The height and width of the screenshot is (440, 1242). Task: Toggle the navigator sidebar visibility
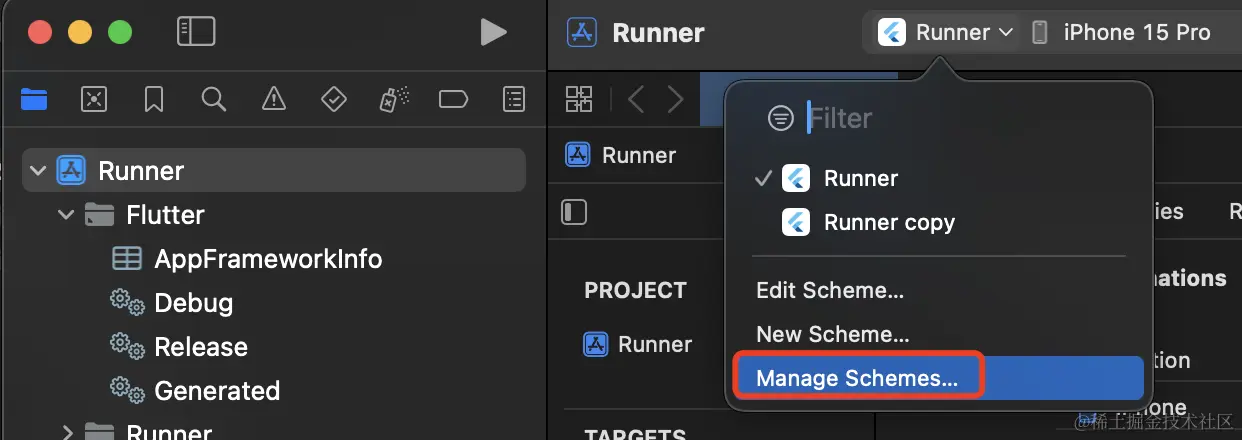196,32
